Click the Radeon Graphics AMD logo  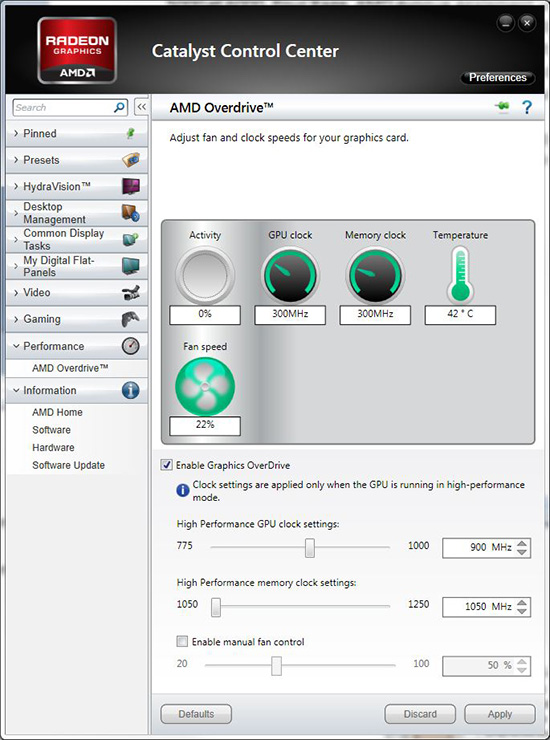pyautogui.click(x=77, y=50)
